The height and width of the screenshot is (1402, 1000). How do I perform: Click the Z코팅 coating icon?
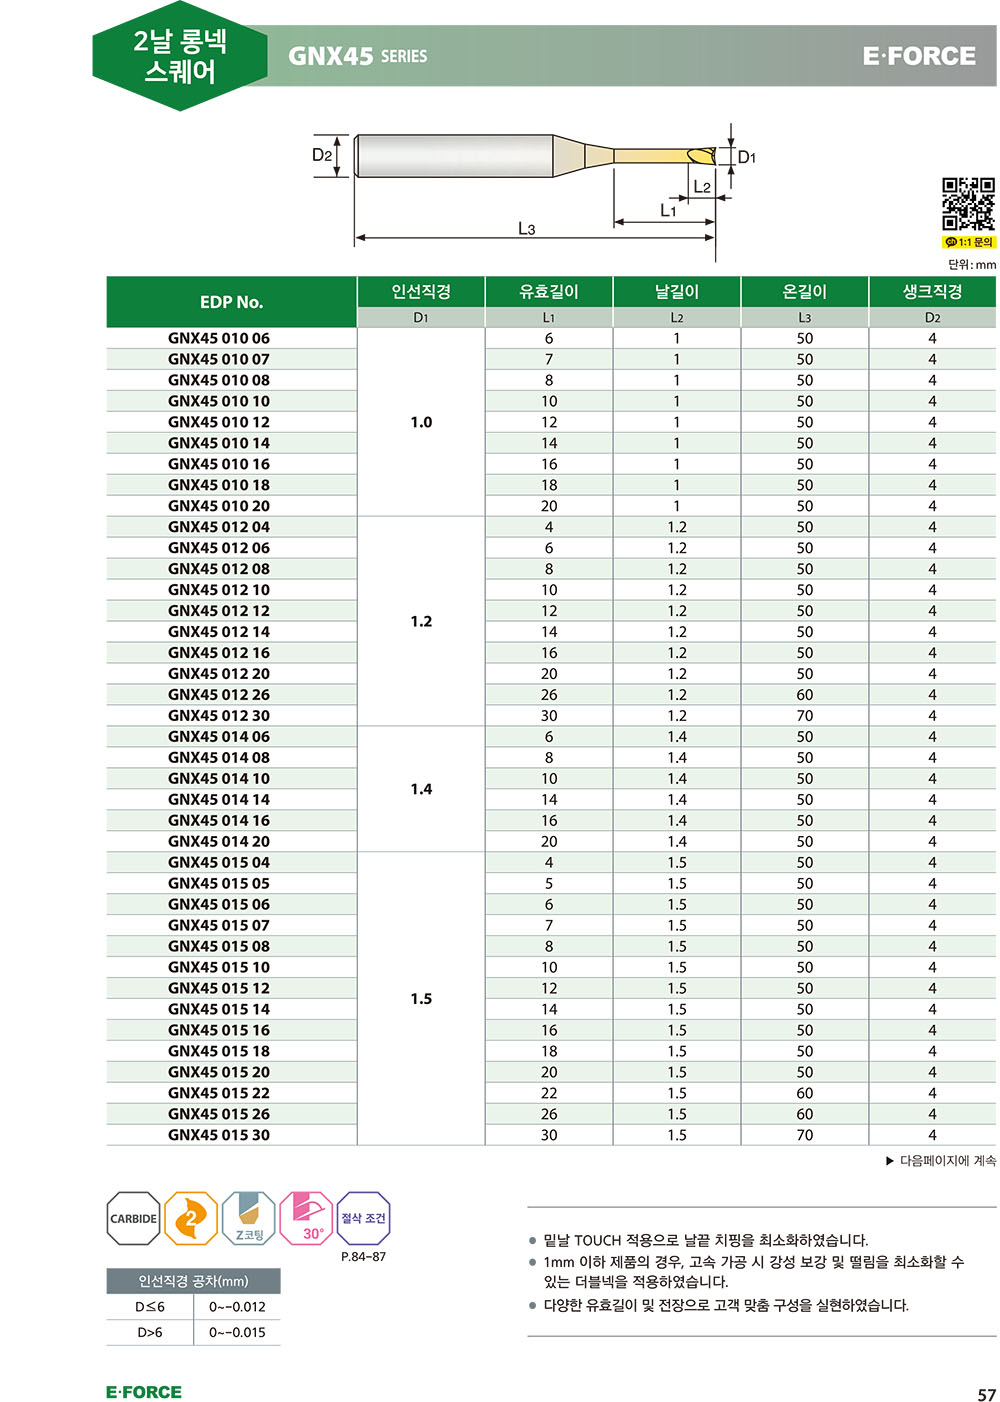pos(249,1218)
